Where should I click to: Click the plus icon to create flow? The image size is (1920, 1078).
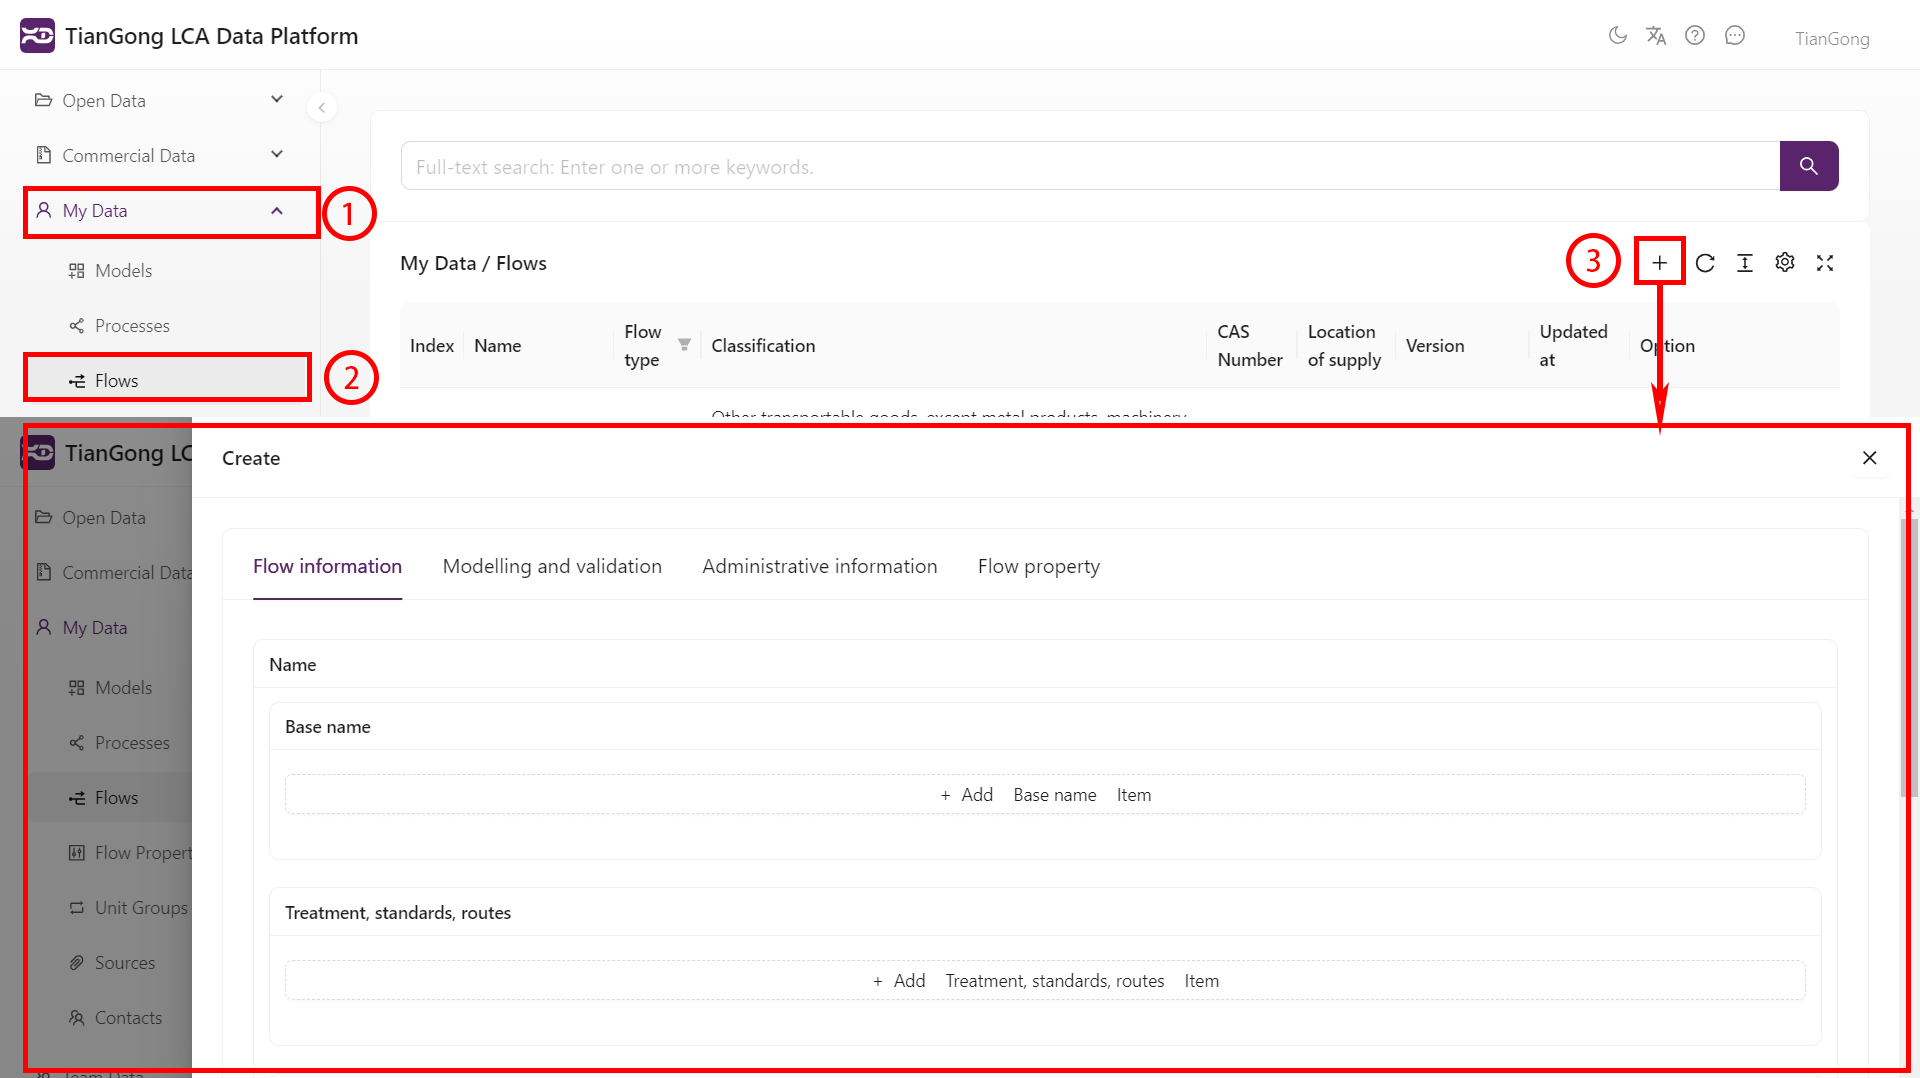pyautogui.click(x=1659, y=263)
